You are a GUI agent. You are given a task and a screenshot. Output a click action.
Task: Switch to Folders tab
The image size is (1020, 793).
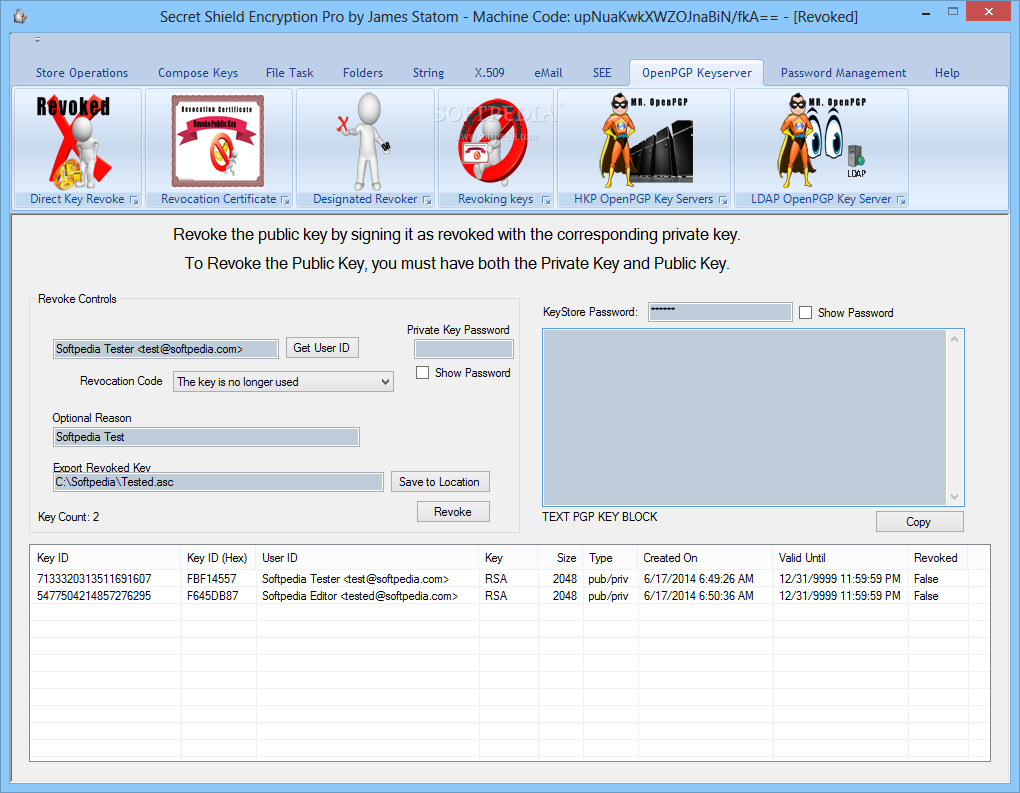click(x=363, y=73)
